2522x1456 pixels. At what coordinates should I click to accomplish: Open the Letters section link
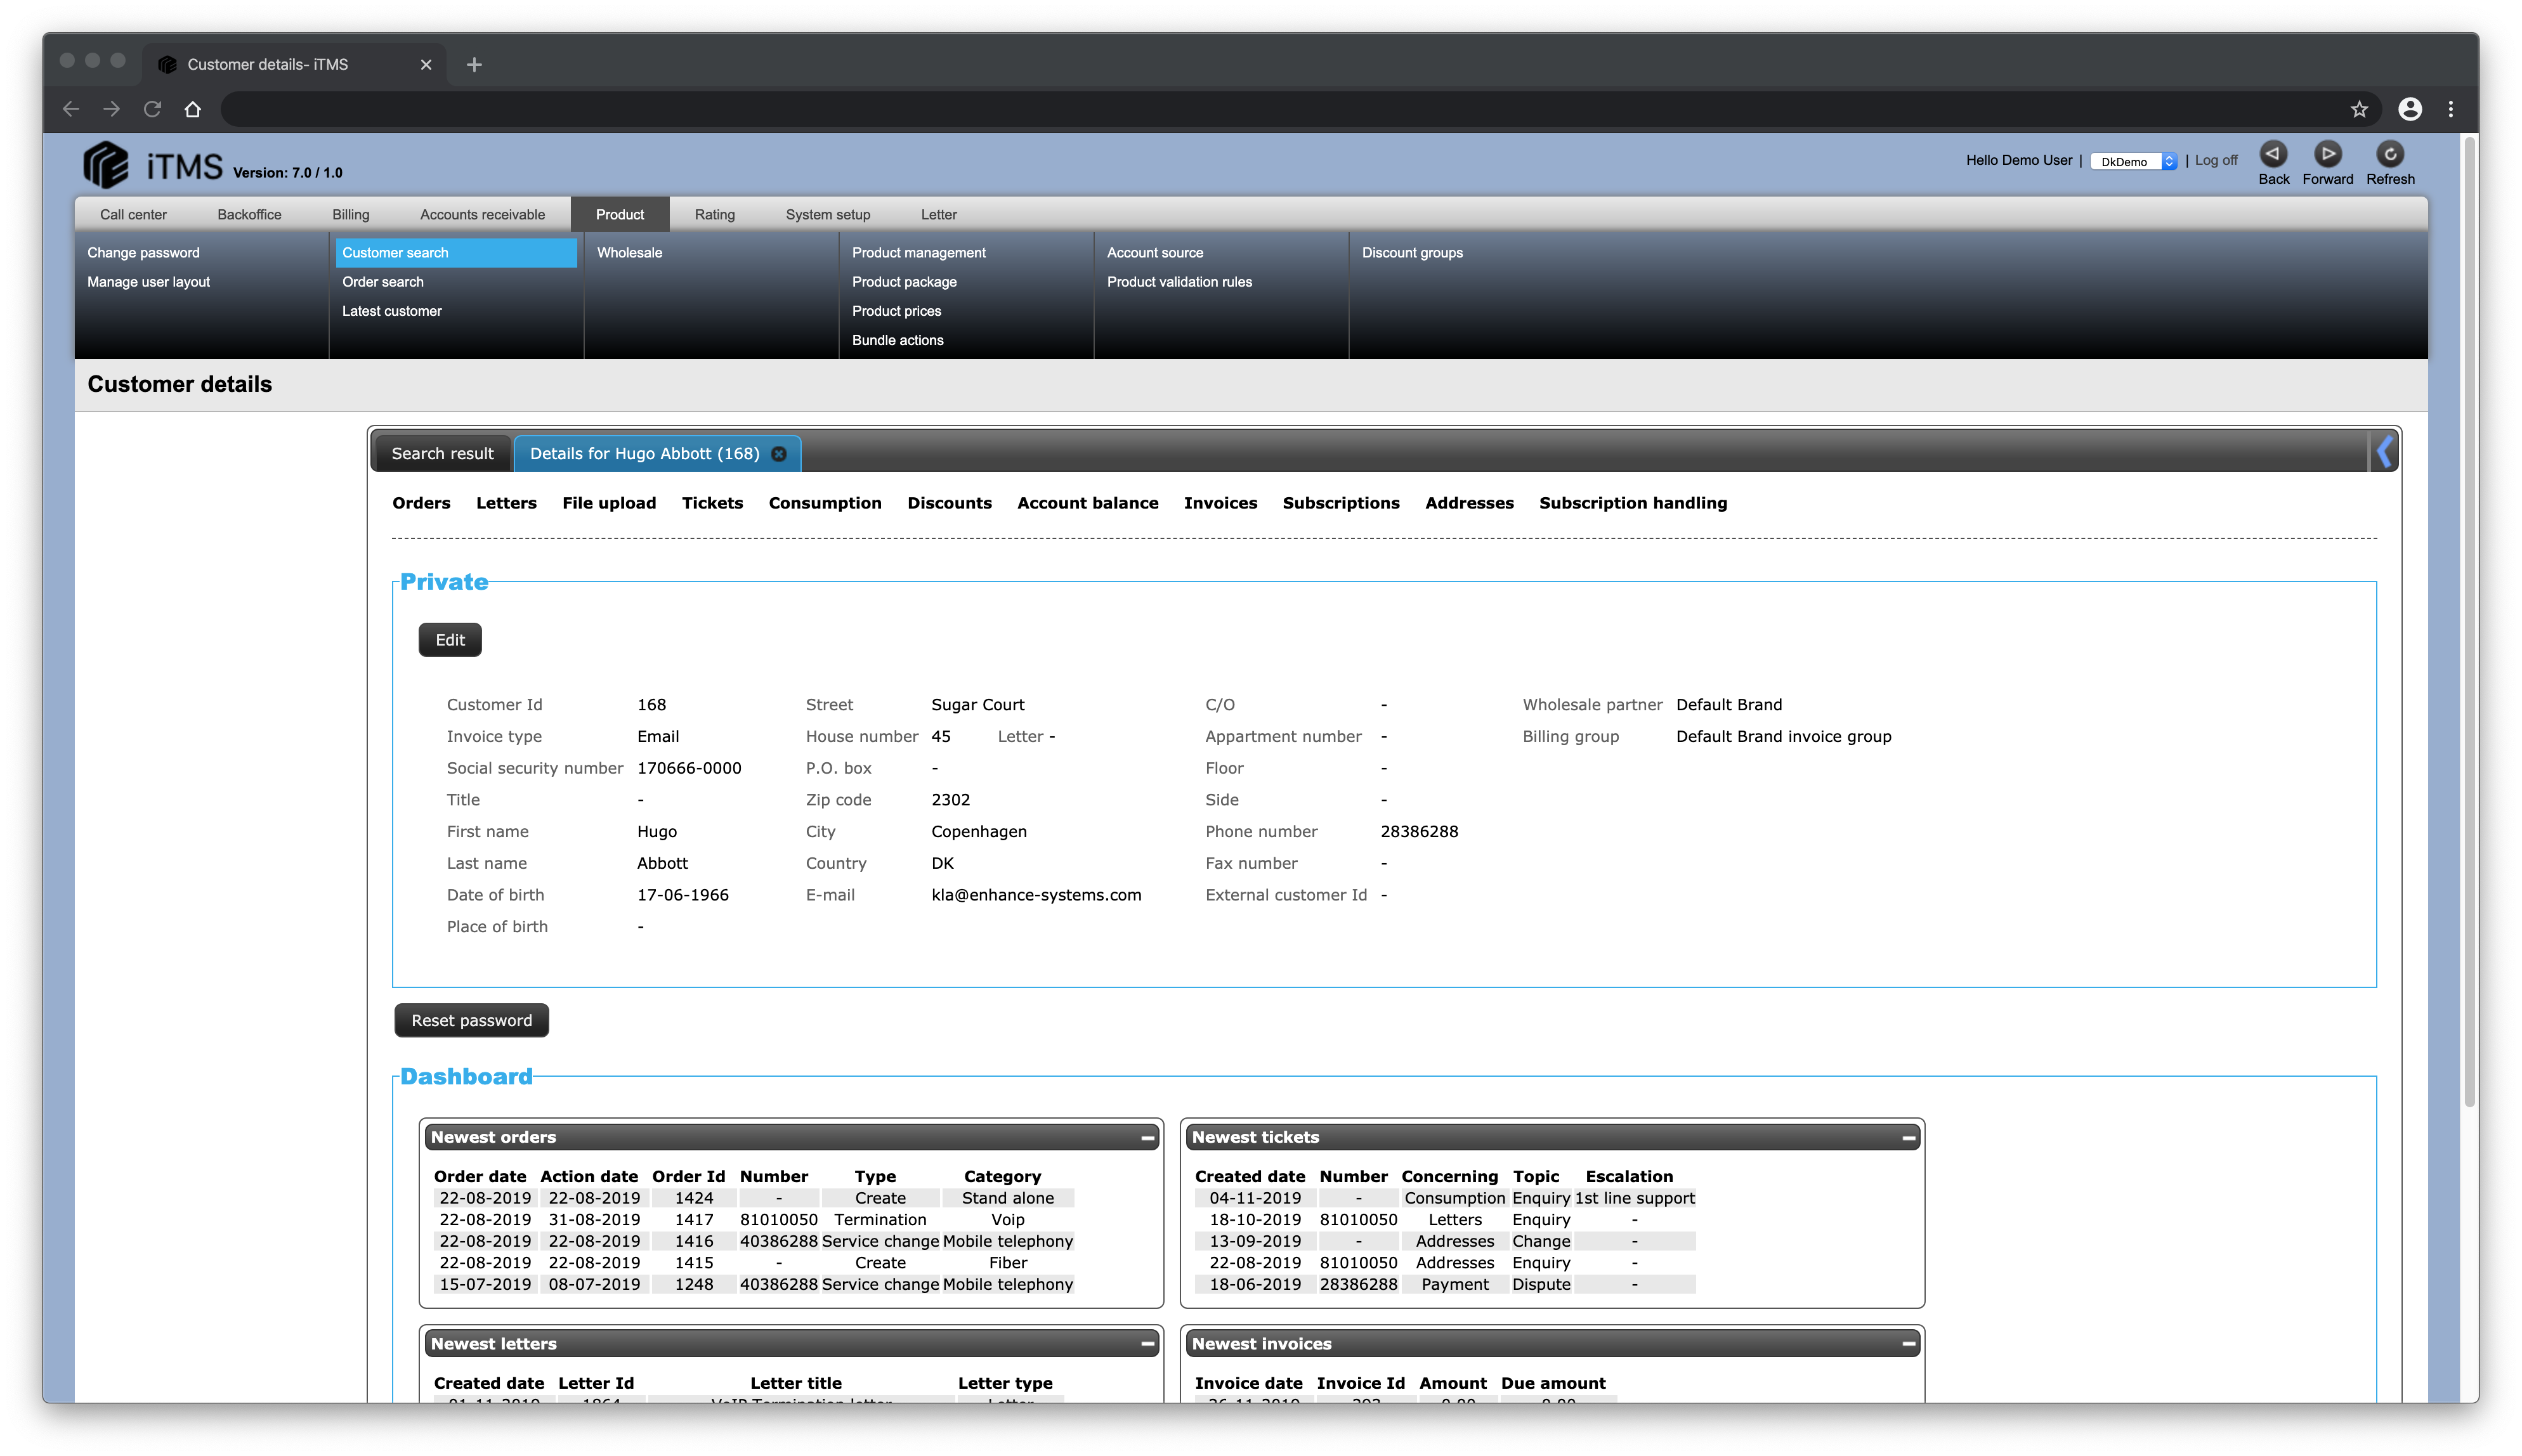(x=506, y=503)
